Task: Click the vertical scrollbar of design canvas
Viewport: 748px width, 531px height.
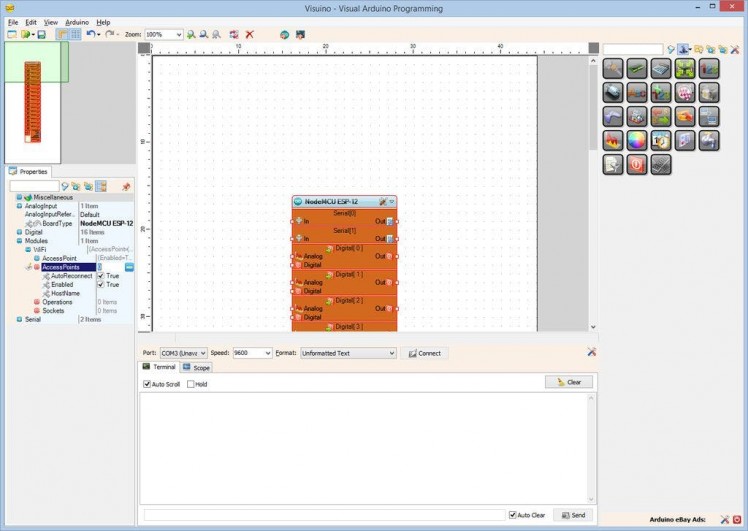Action: (x=593, y=200)
